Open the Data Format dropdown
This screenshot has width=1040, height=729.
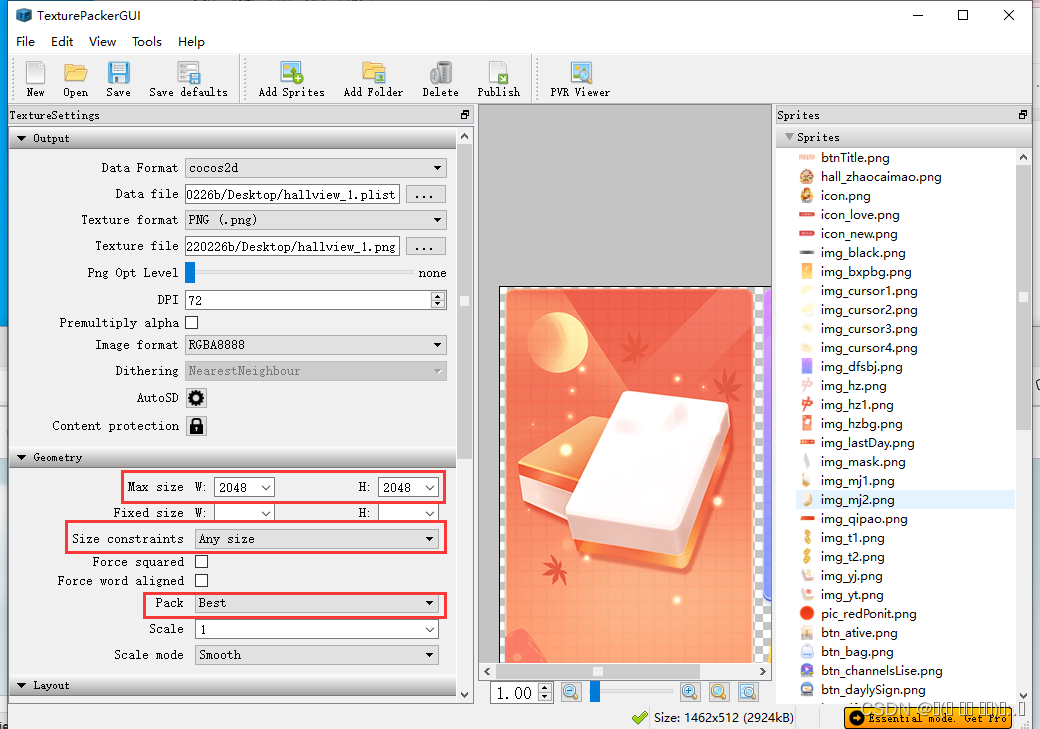pyautogui.click(x=315, y=168)
